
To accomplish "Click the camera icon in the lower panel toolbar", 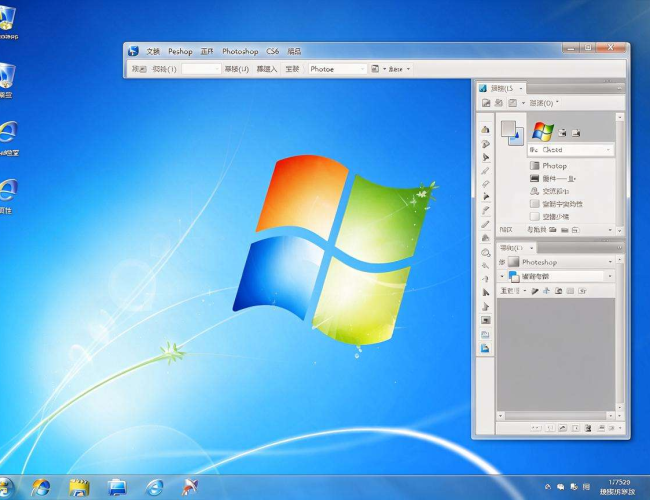I will point(558,291).
